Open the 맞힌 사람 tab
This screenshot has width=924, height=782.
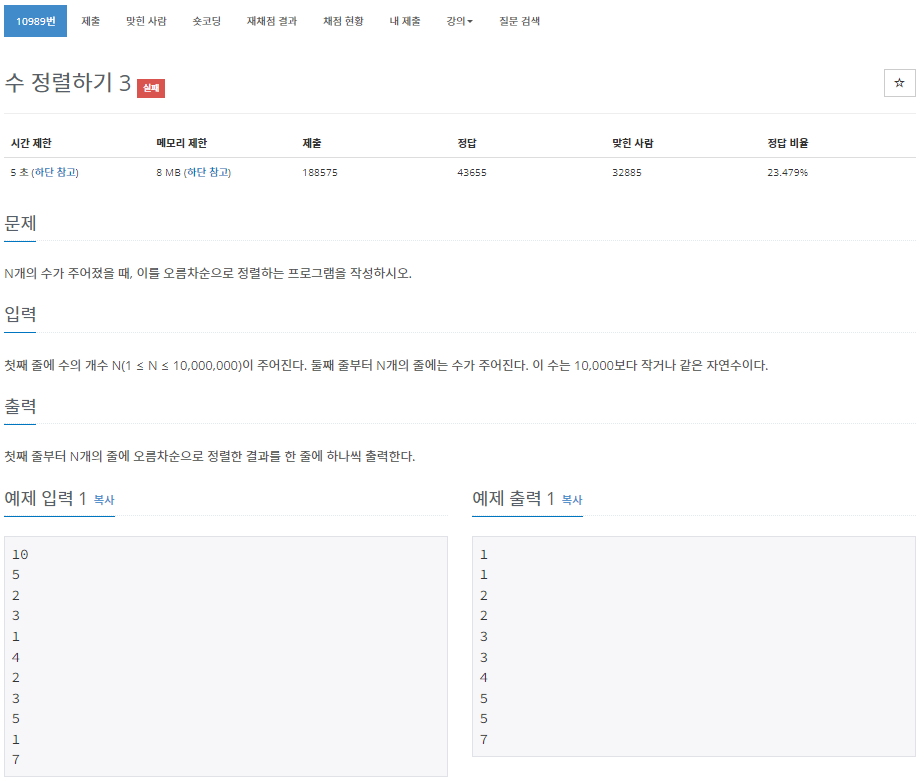pos(146,21)
